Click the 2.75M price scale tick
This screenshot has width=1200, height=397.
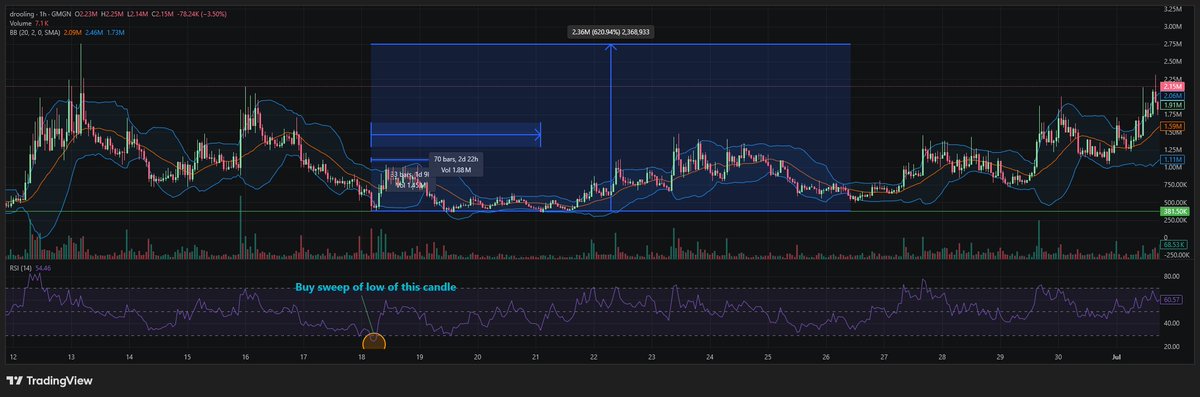click(x=1172, y=45)
